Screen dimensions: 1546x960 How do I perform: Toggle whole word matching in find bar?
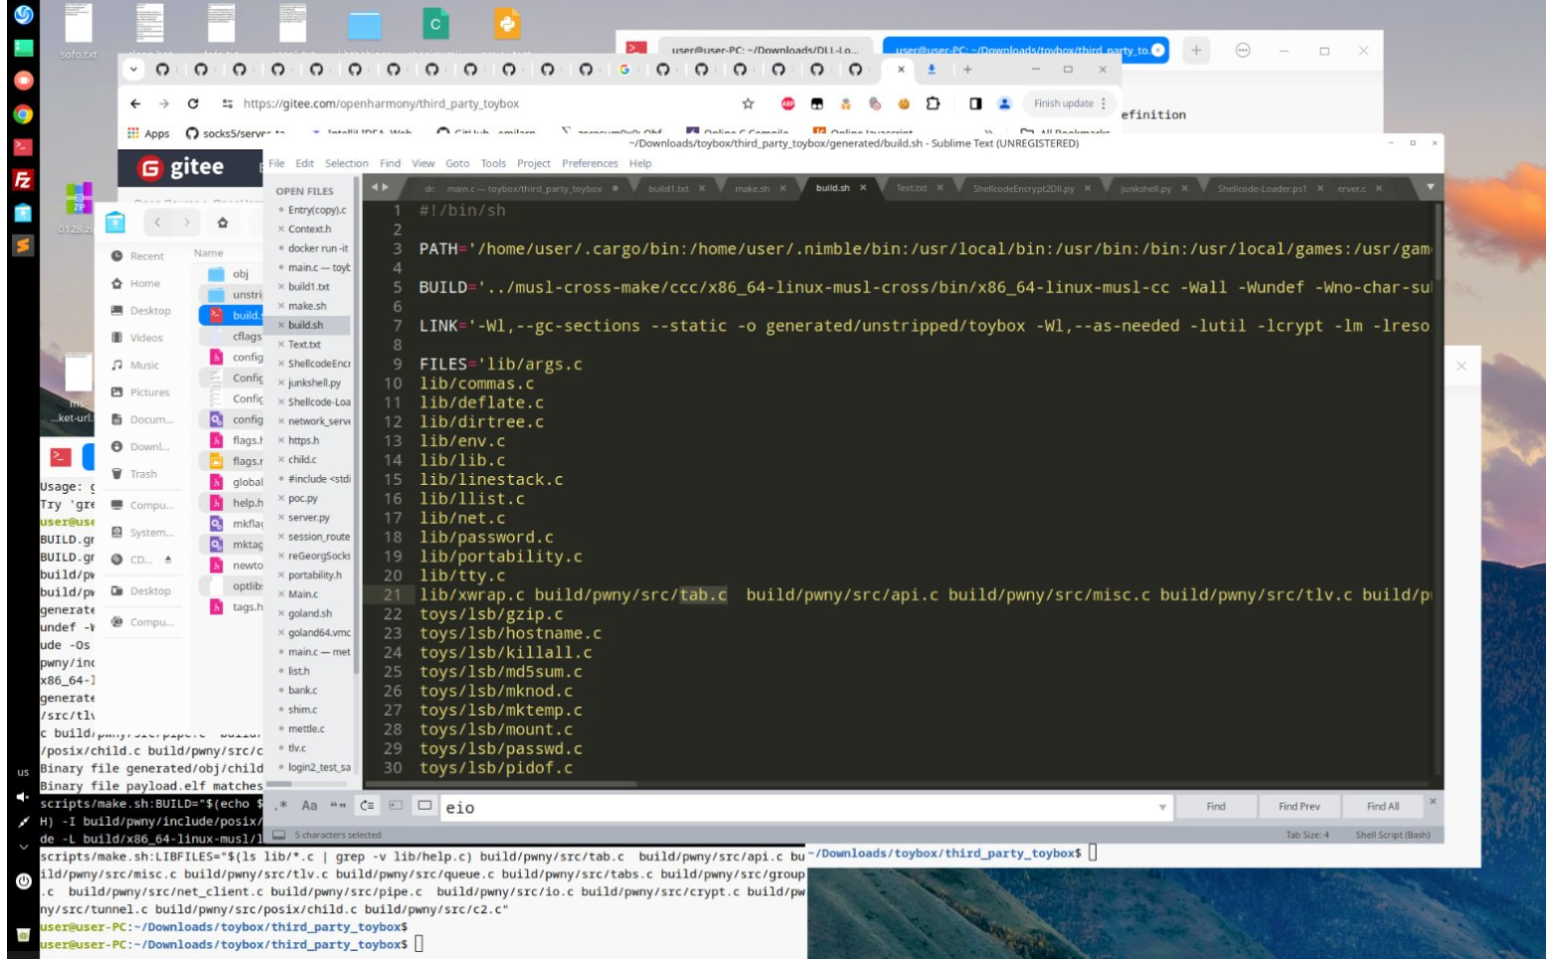338,806
